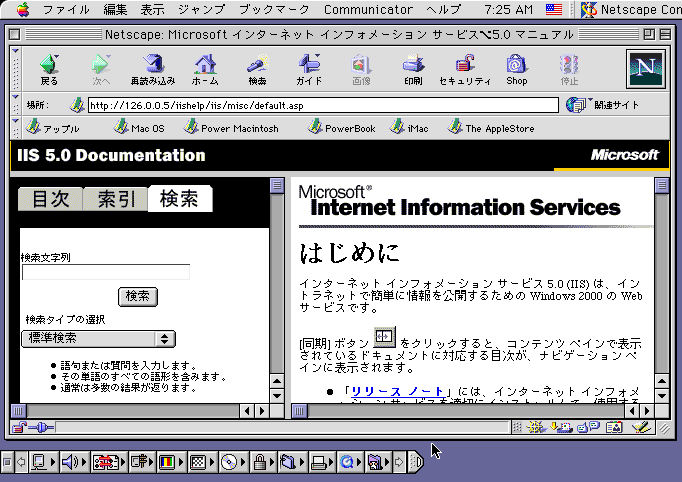Open the Newsgroups chat icon in component bar
The image size is (682, 482).
pos(588,427)
